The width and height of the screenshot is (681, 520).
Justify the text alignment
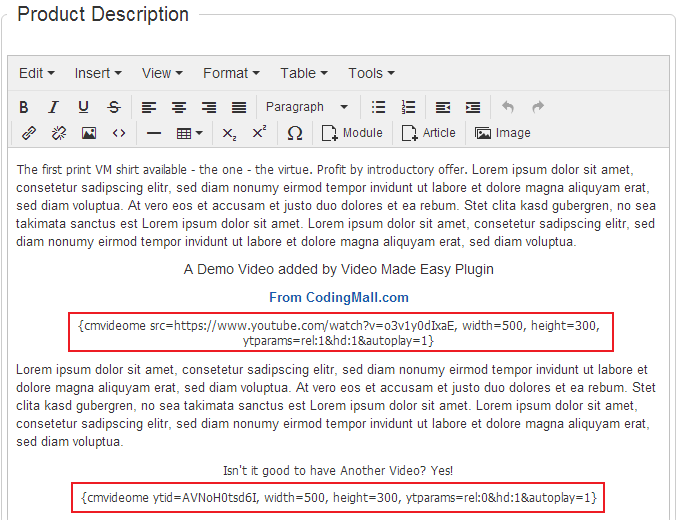[x=239, y=107]
